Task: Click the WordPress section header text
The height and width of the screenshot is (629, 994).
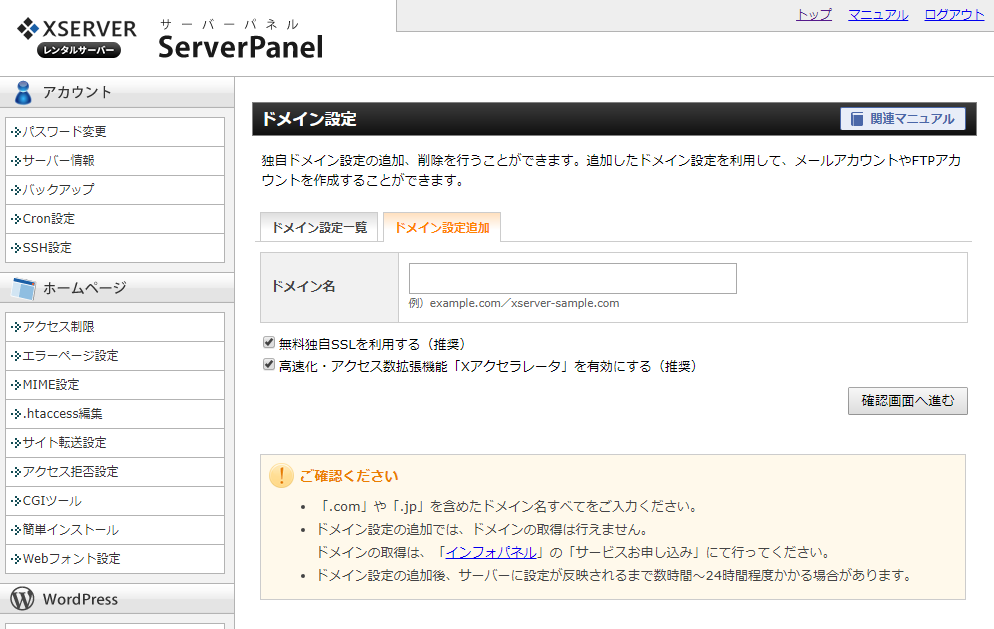Action: pos(81,599)
